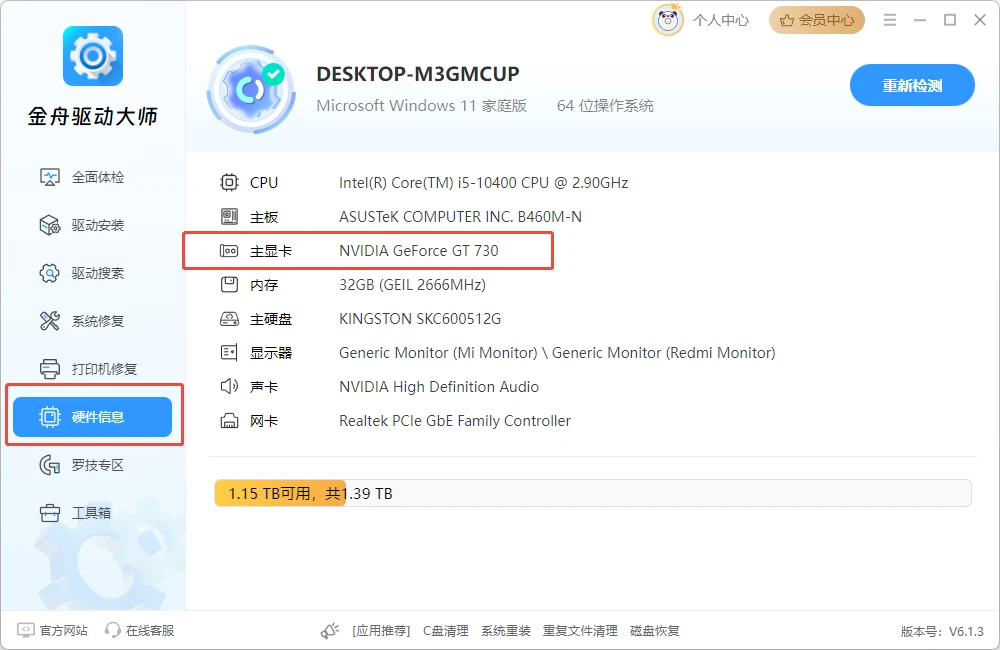
Task: Click the computer name DESKTOP-M3GMCUP
Action: click(418, 74)
